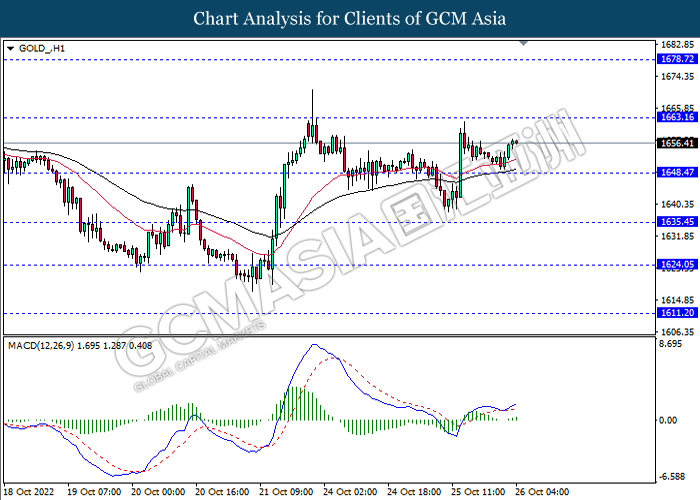Screen dimensions: 700x500
Task: Click the GOLD_,H1 chart title text
Action: click(42, 48)
